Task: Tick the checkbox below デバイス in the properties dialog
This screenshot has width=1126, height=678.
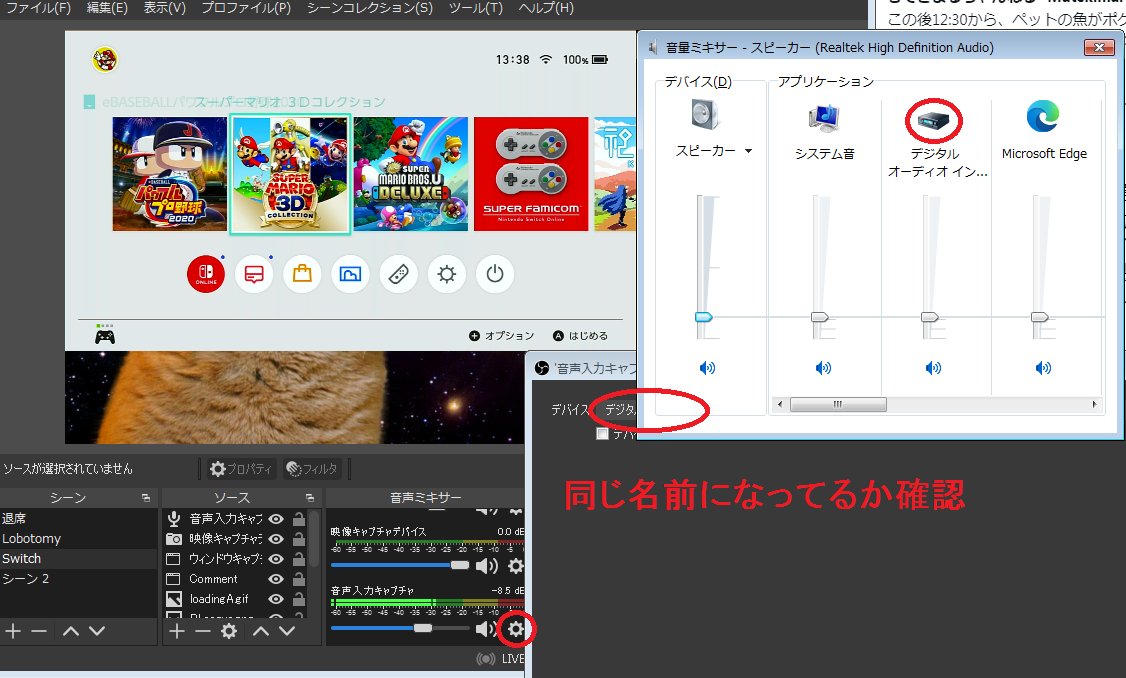Action: coord(602,434)
